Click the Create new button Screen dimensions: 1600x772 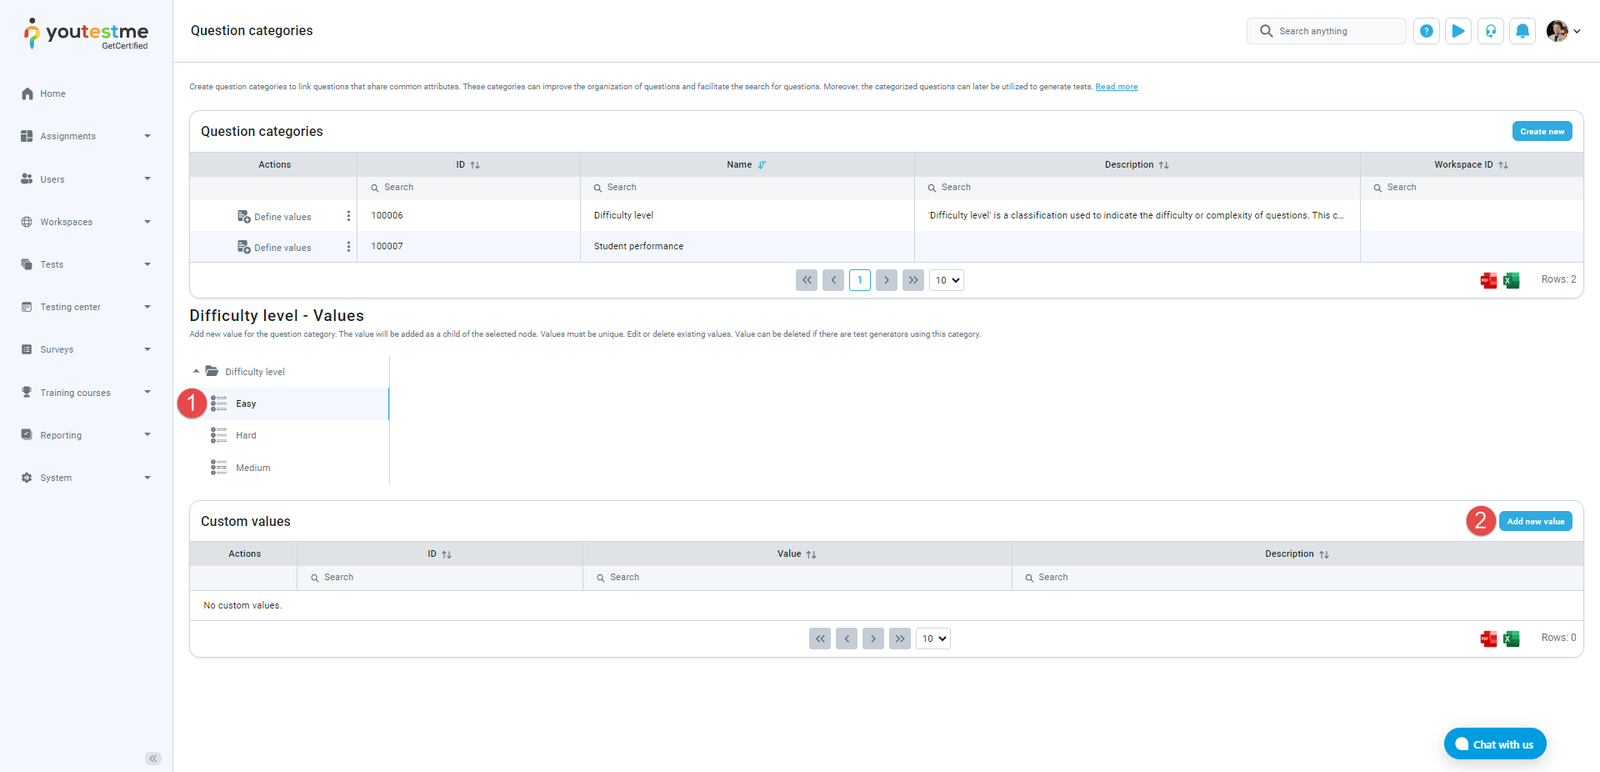[x=1541, y=131]
